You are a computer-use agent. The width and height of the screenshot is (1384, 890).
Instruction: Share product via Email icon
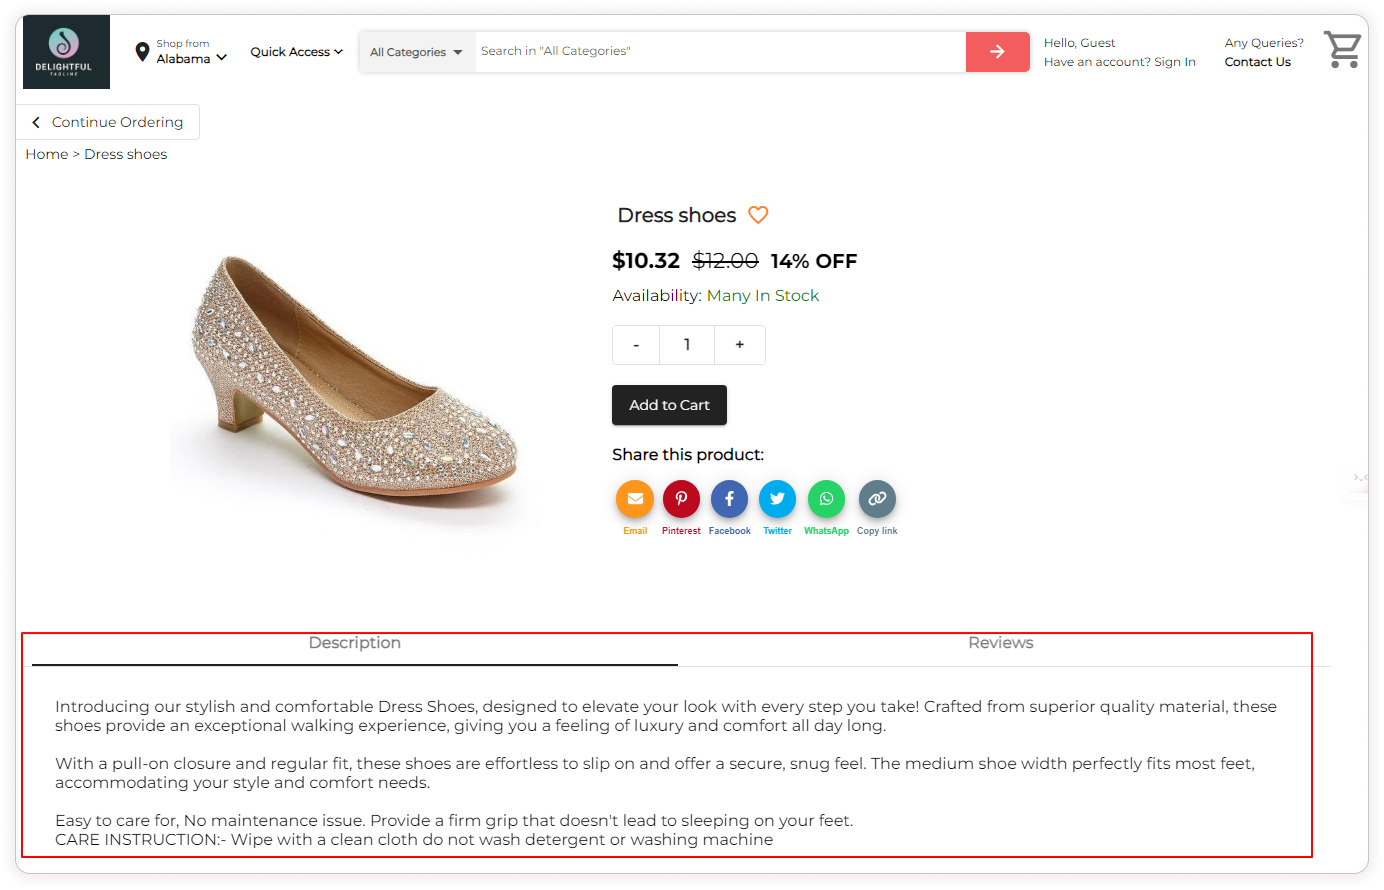[635, 499]
